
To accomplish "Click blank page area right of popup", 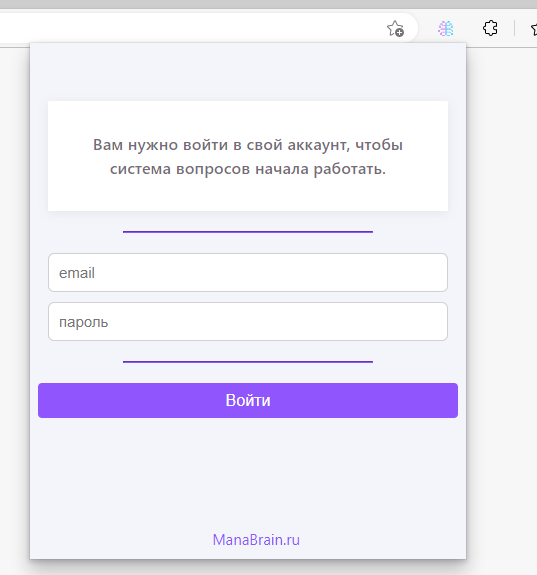I will click(503, 293).
